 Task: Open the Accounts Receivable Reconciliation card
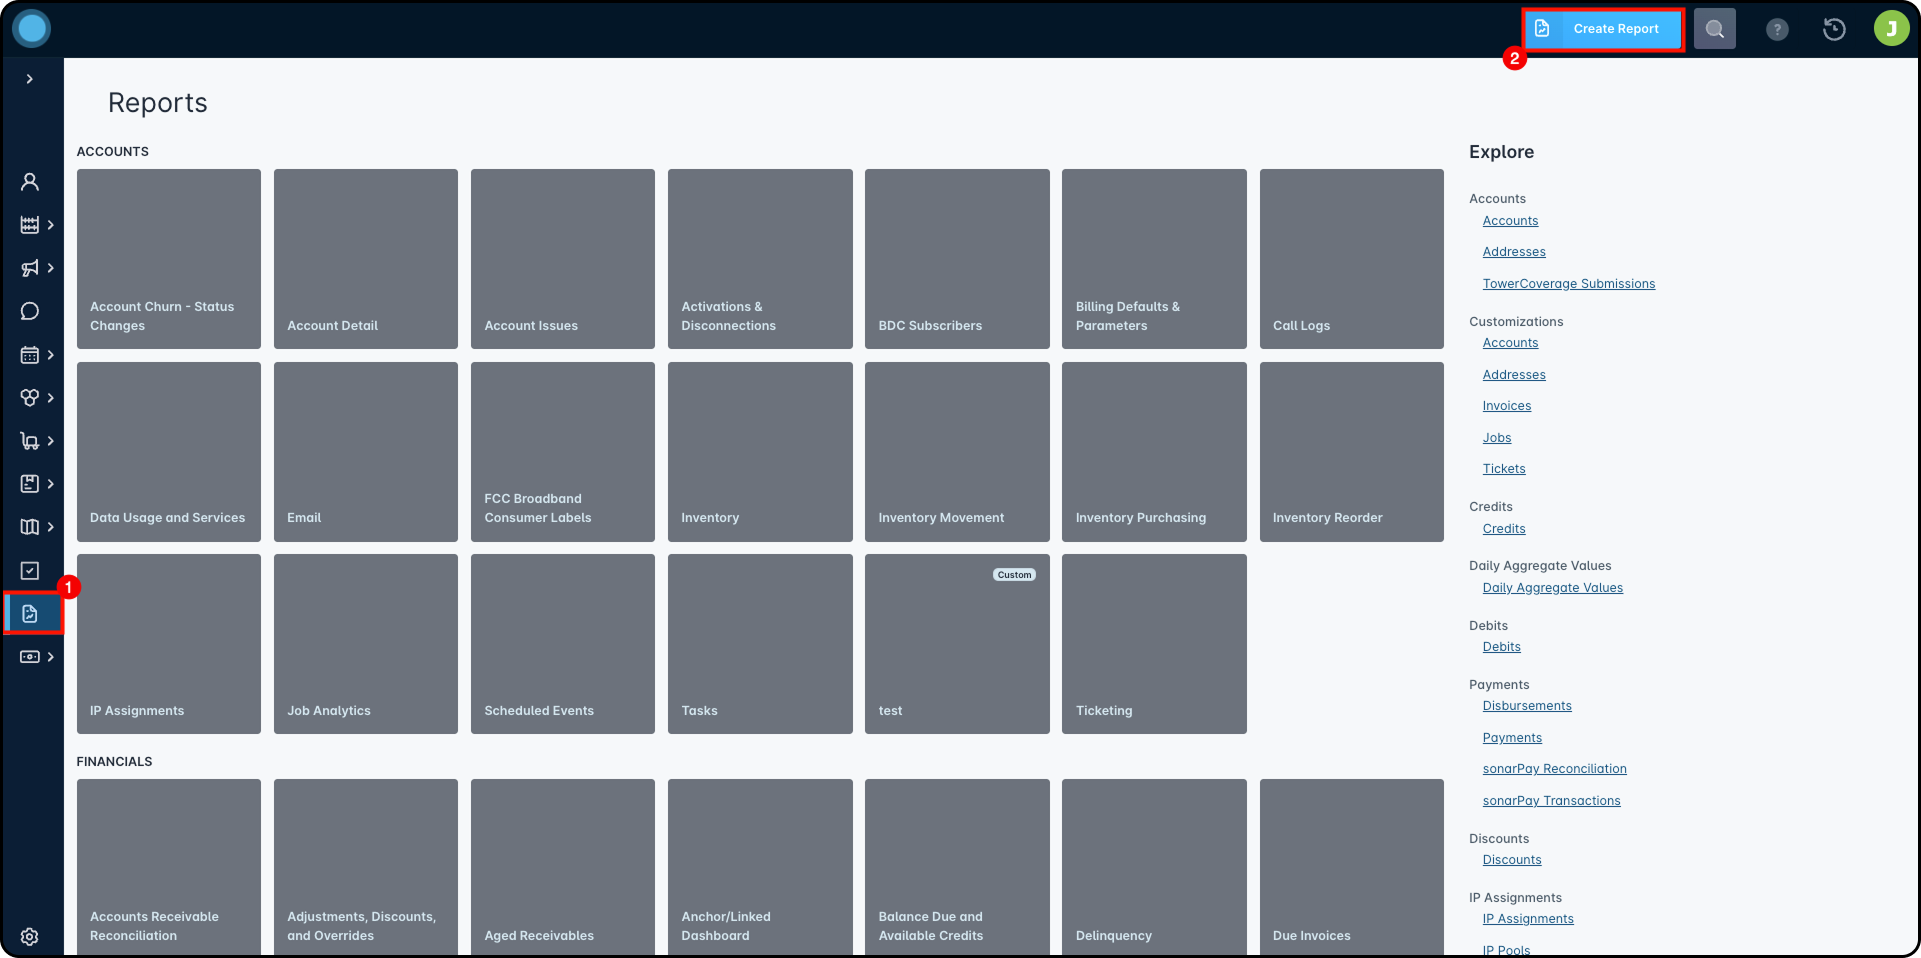coord(169,867)
